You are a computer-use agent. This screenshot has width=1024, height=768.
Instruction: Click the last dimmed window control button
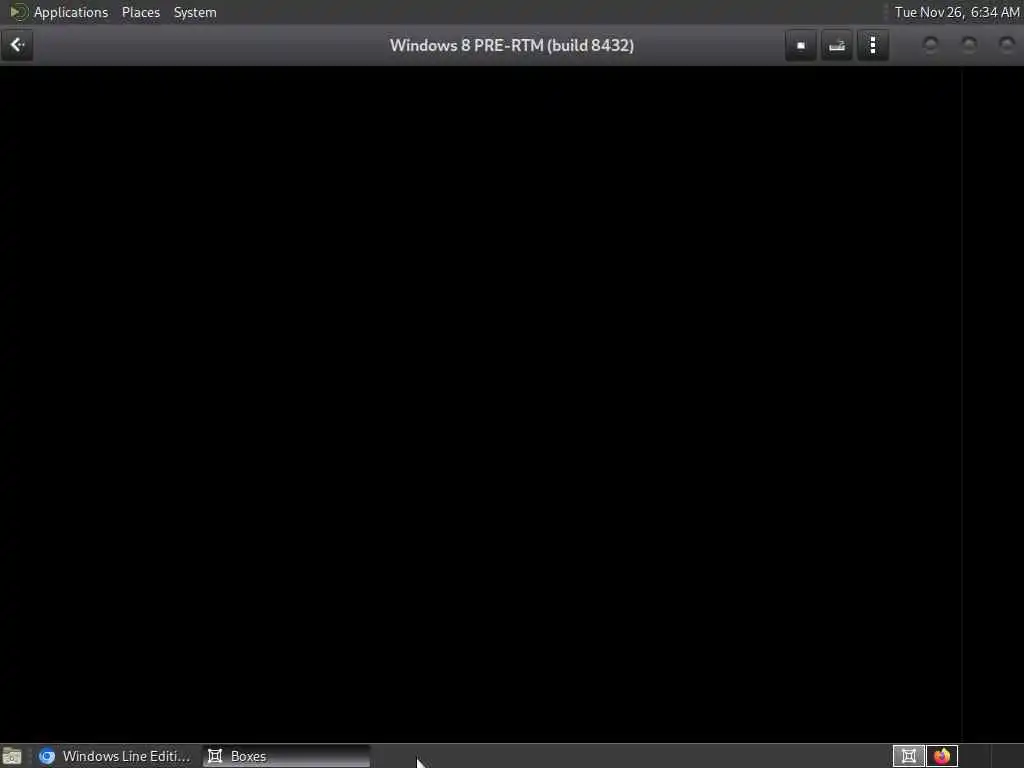click(x=1007, y=45)
